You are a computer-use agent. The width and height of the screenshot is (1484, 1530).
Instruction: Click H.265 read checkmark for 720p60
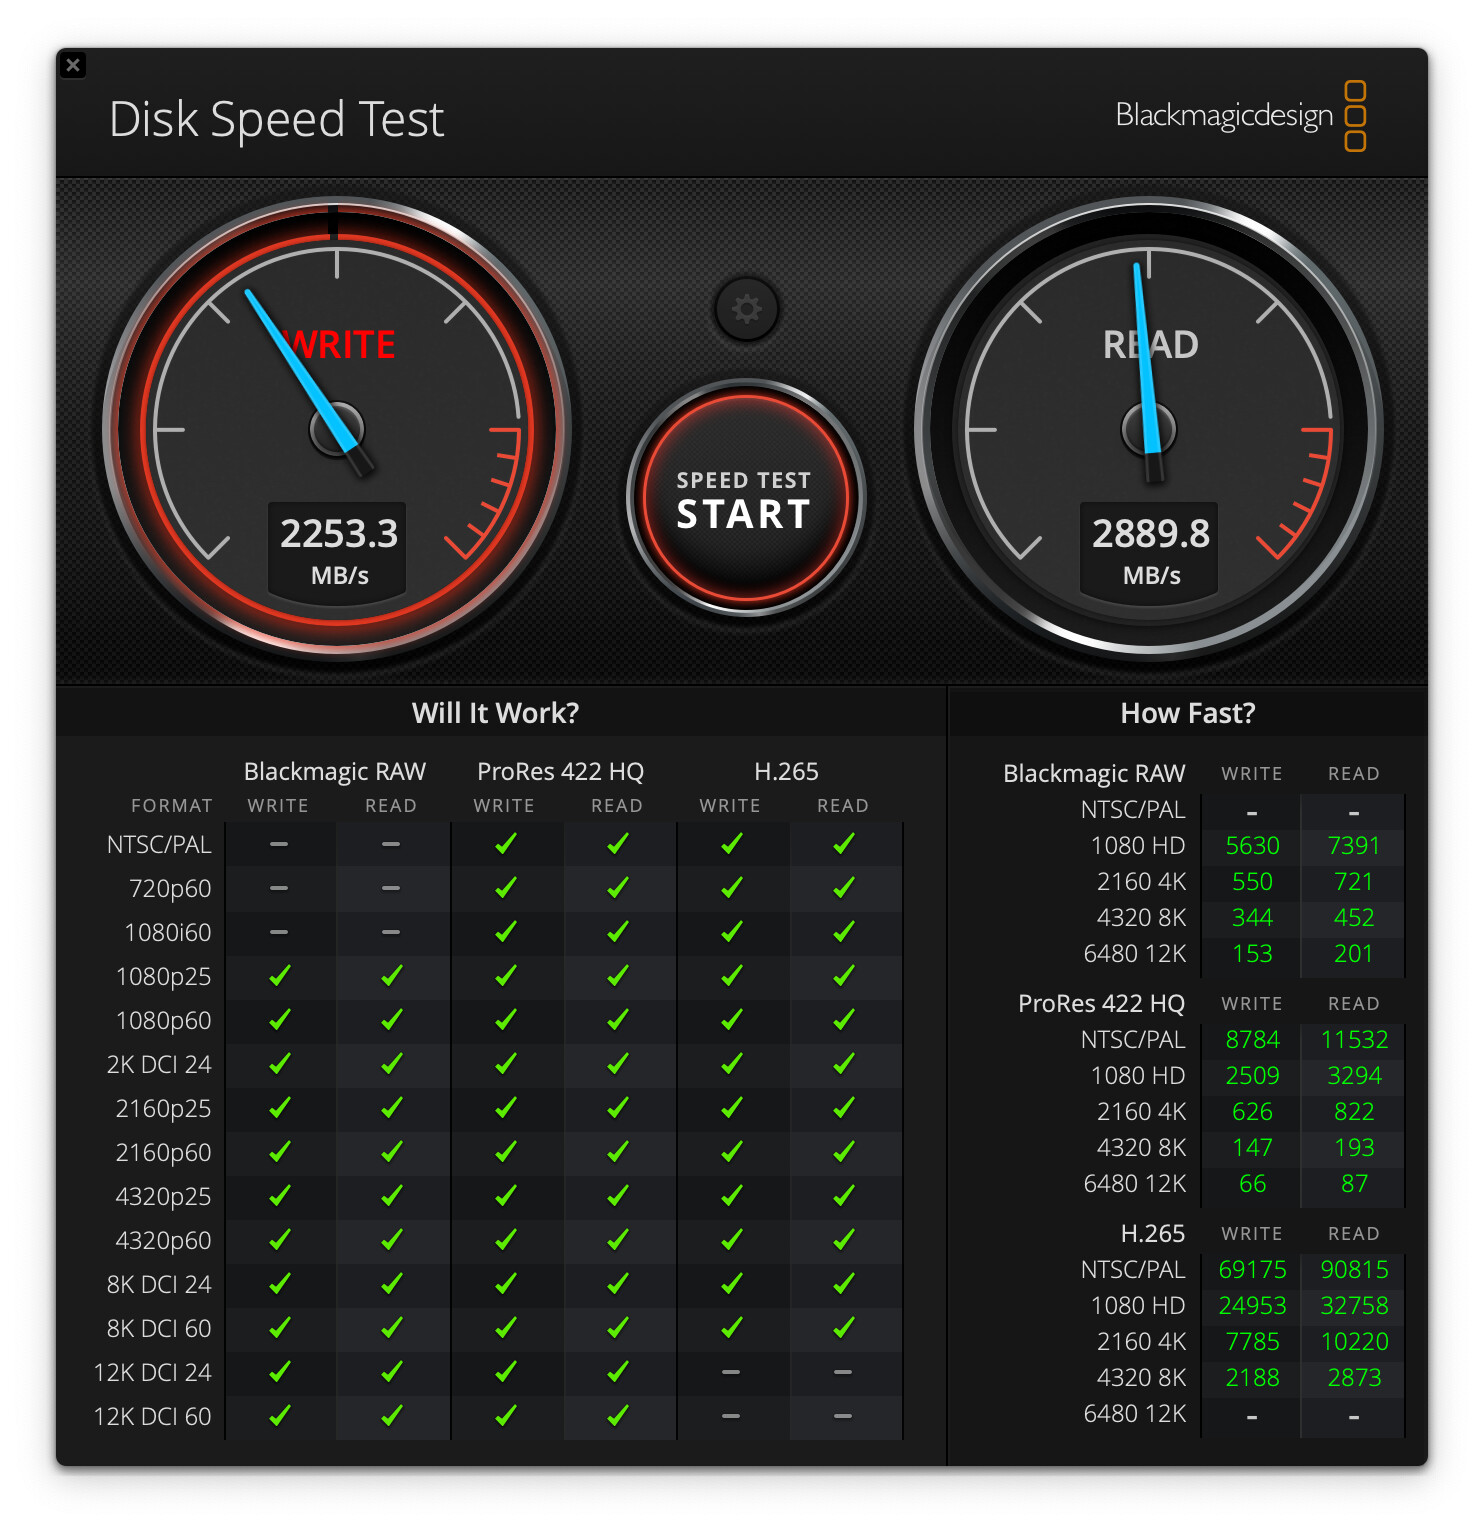(x=844, y=887)
